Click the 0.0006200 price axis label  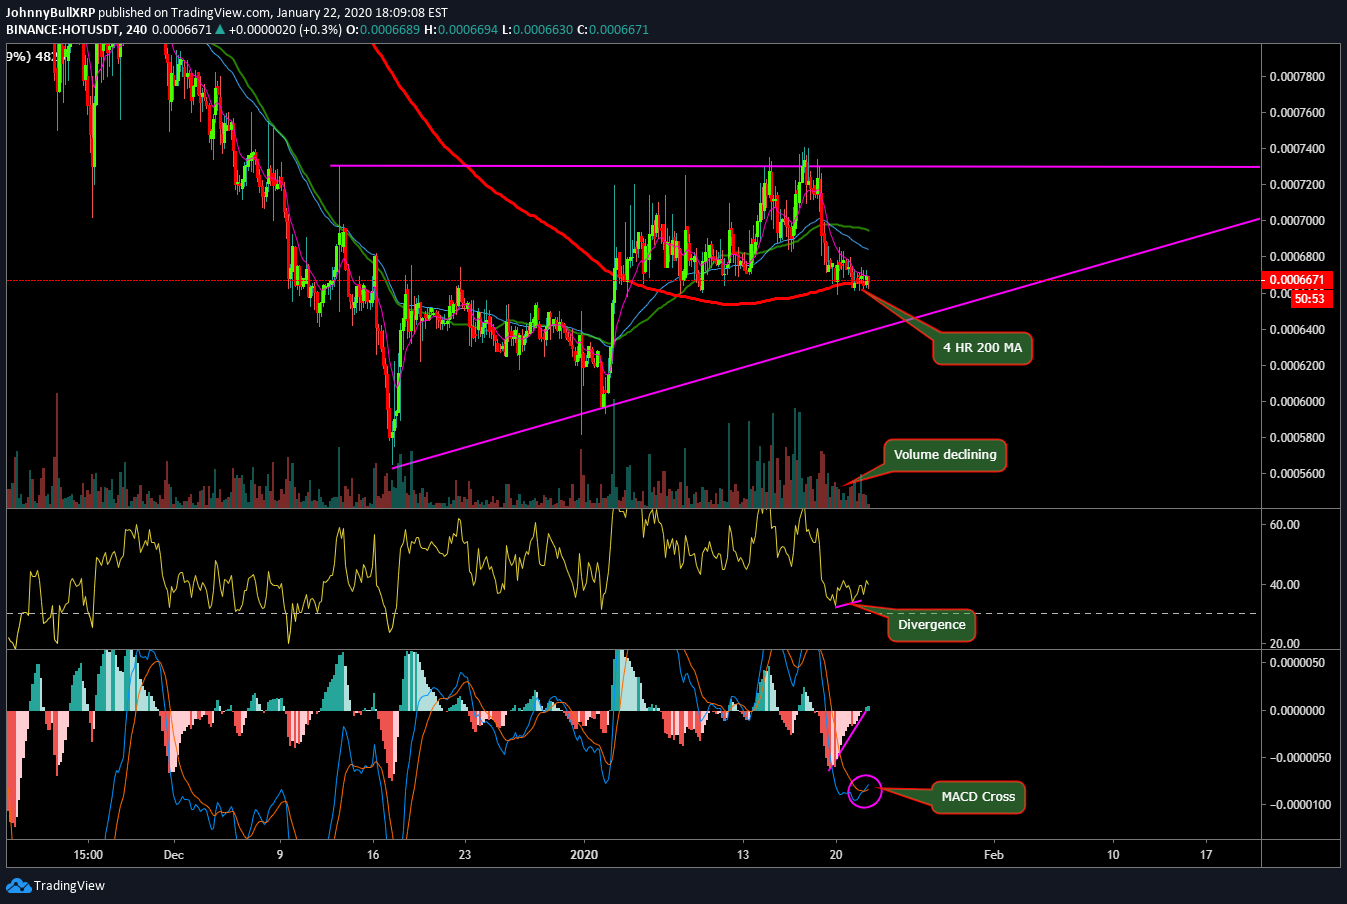pyautogui.click(x=1297, y=366)
